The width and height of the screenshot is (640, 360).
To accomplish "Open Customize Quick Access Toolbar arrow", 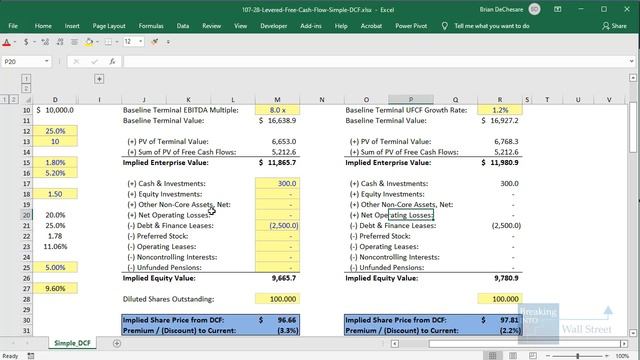I will click(168, 42).
